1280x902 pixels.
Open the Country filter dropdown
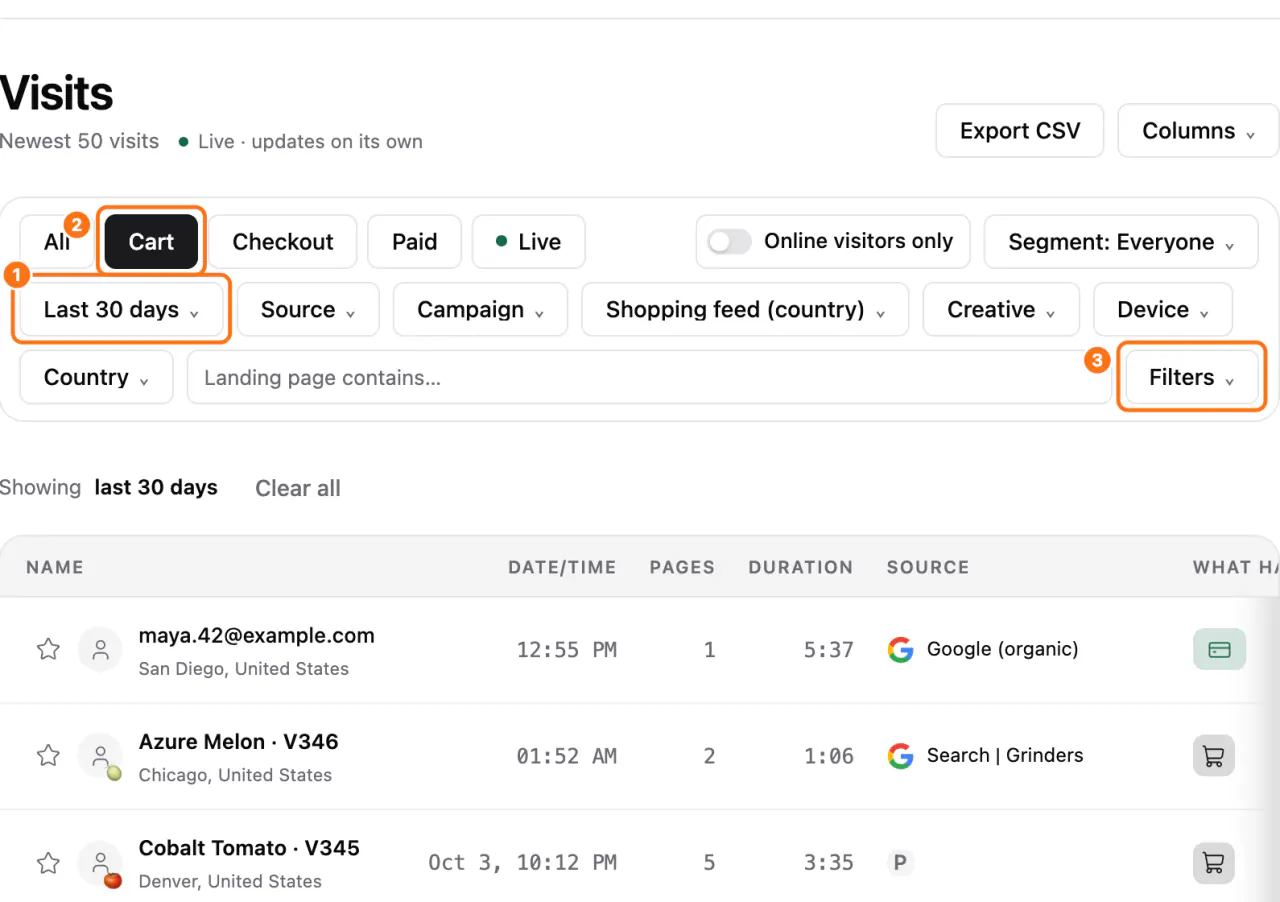point(96,378)
